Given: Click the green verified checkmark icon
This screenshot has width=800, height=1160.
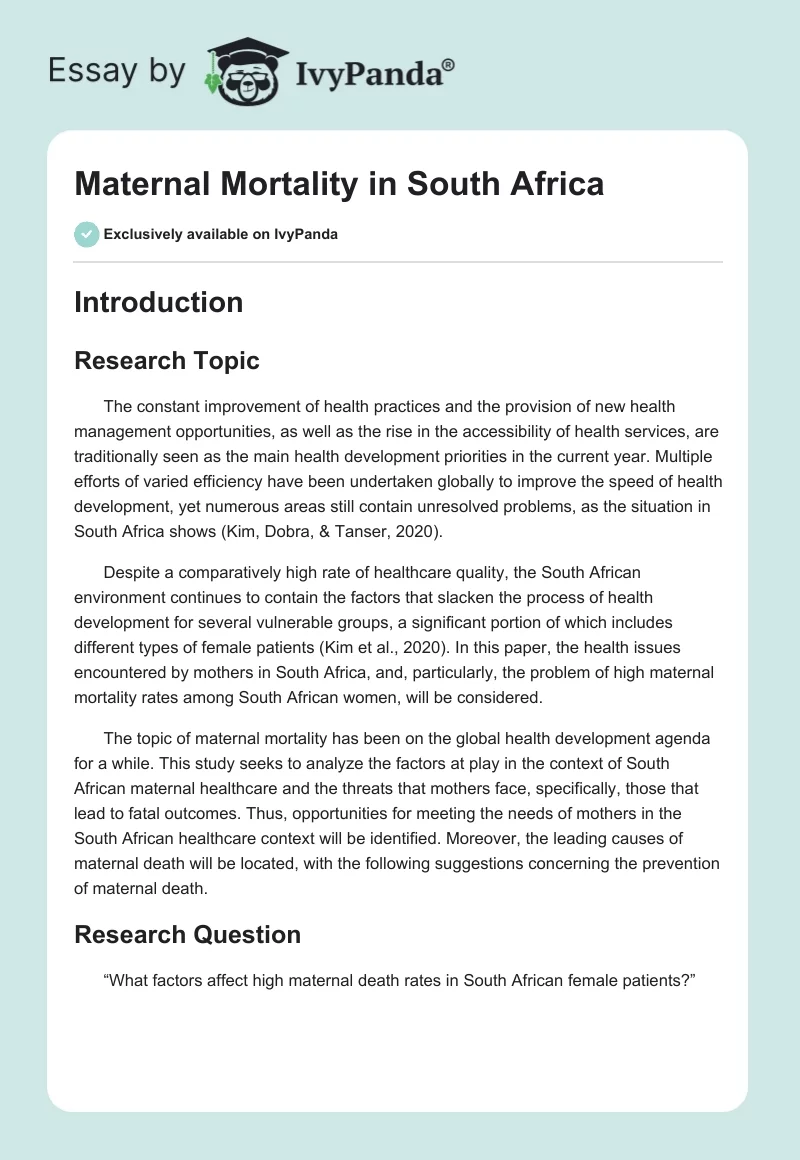Looking at the screenshot, I should 86,234.
